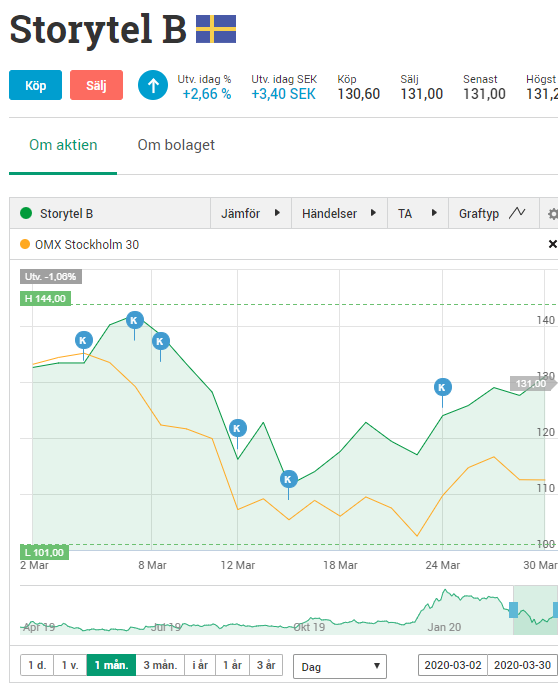Screen dimensions: 558x688
Task: Switch to the Om aktien tab
Action: coord(63,145)
